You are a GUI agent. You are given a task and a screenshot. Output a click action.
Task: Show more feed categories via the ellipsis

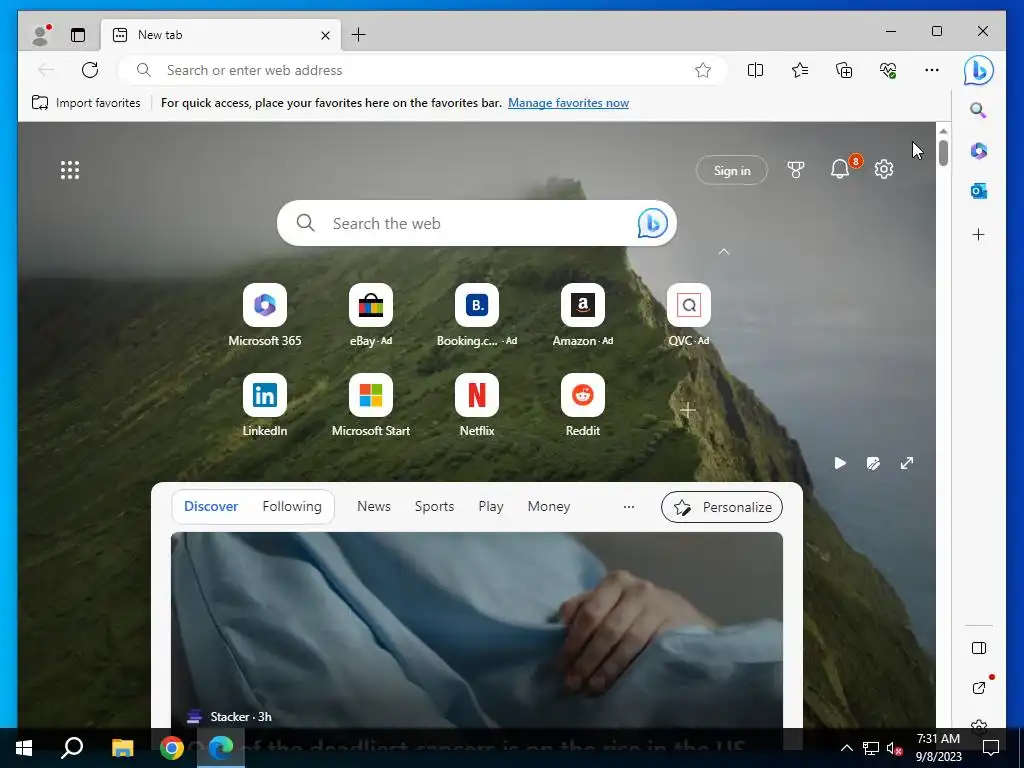(x=628, y=507)
